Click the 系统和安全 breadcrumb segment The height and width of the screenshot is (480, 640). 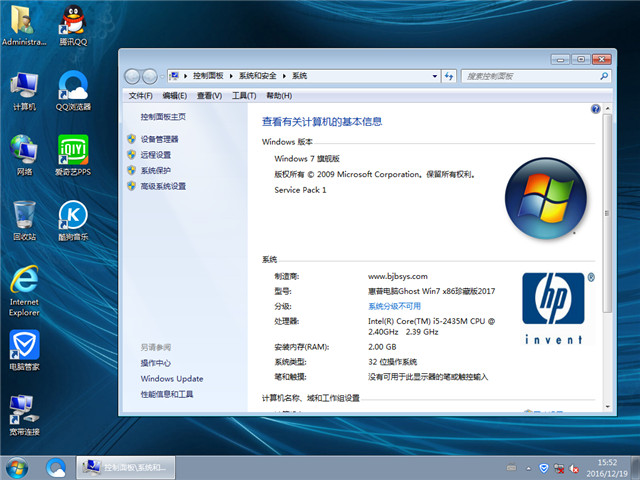click(258, 76)
